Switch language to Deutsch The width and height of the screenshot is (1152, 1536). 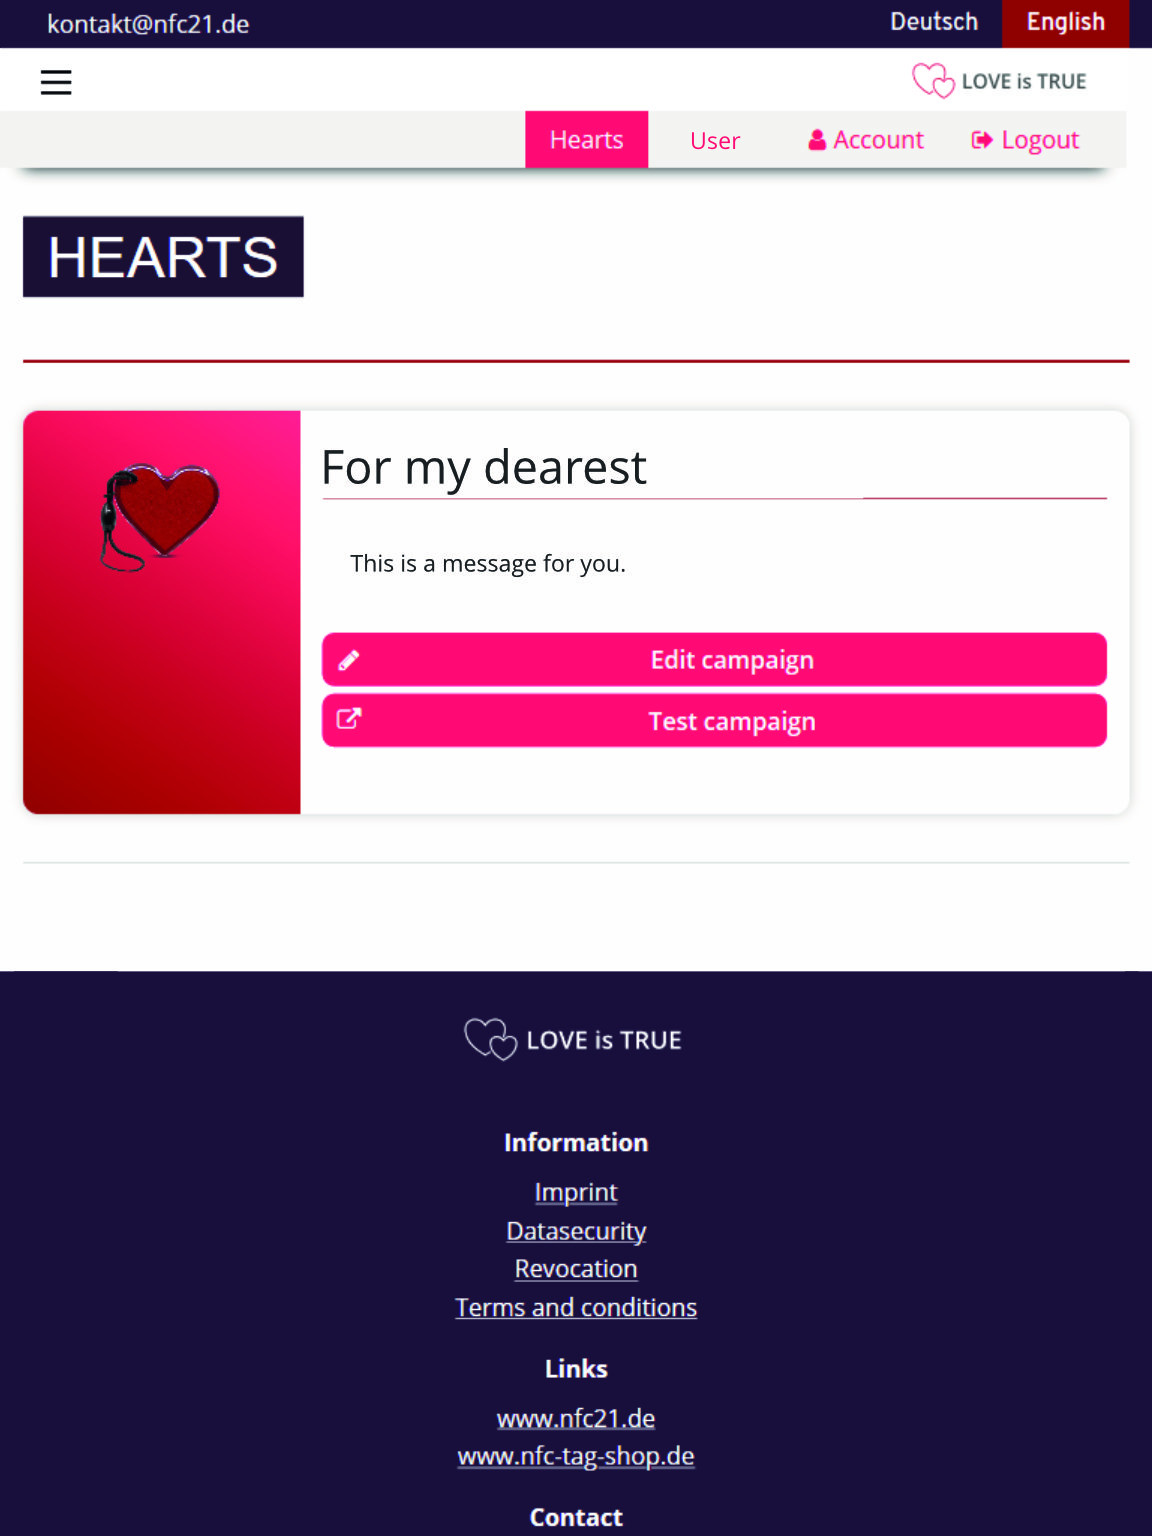[x=934, y=22]
